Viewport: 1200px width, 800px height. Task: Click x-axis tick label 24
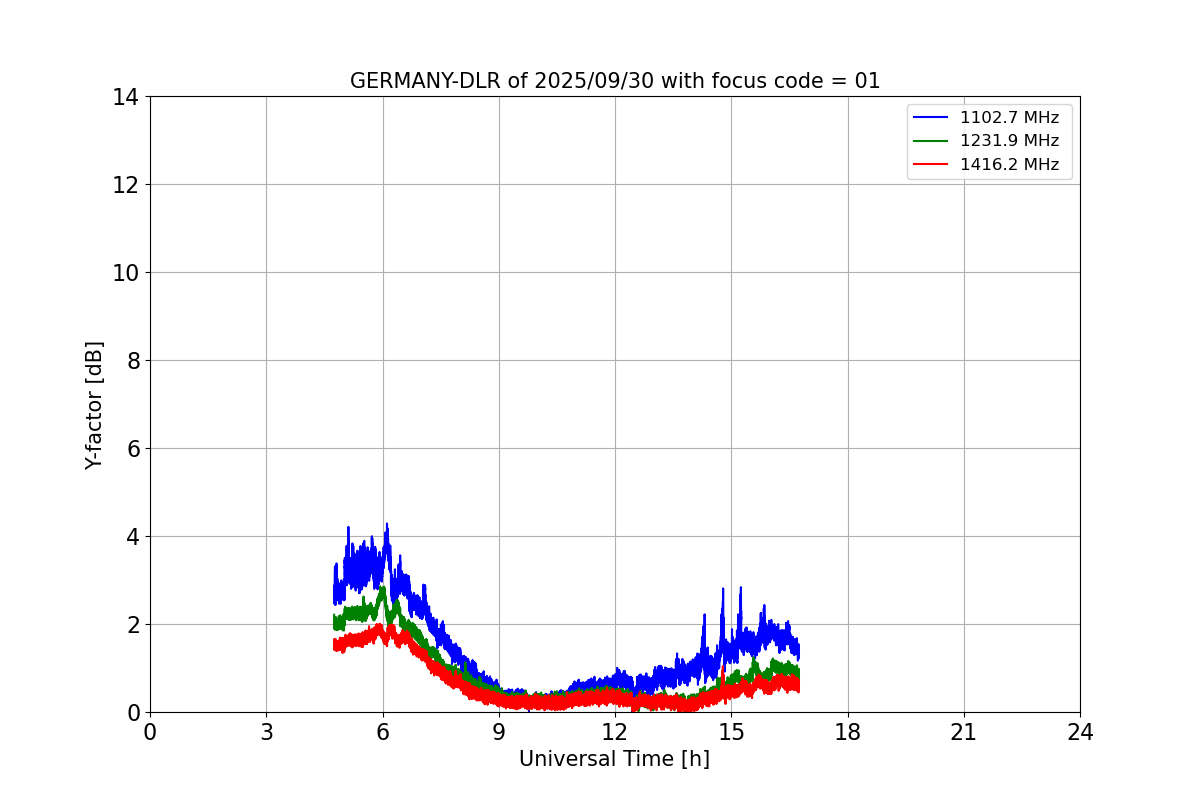click(1080, 733)
